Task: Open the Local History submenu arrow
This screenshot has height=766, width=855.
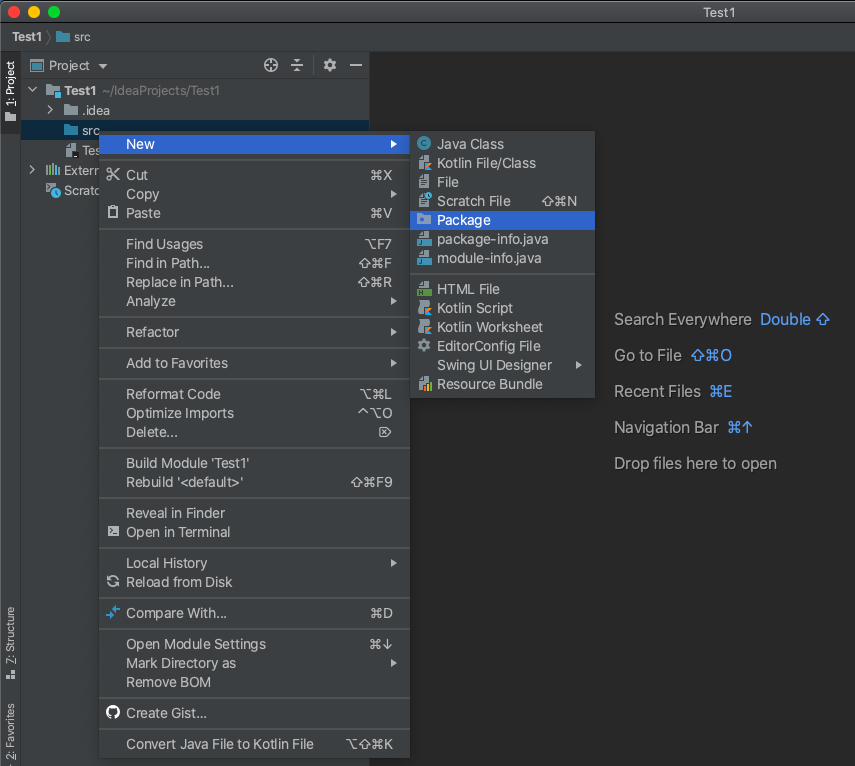Action: pyautogui.click(x=393, y=563)
